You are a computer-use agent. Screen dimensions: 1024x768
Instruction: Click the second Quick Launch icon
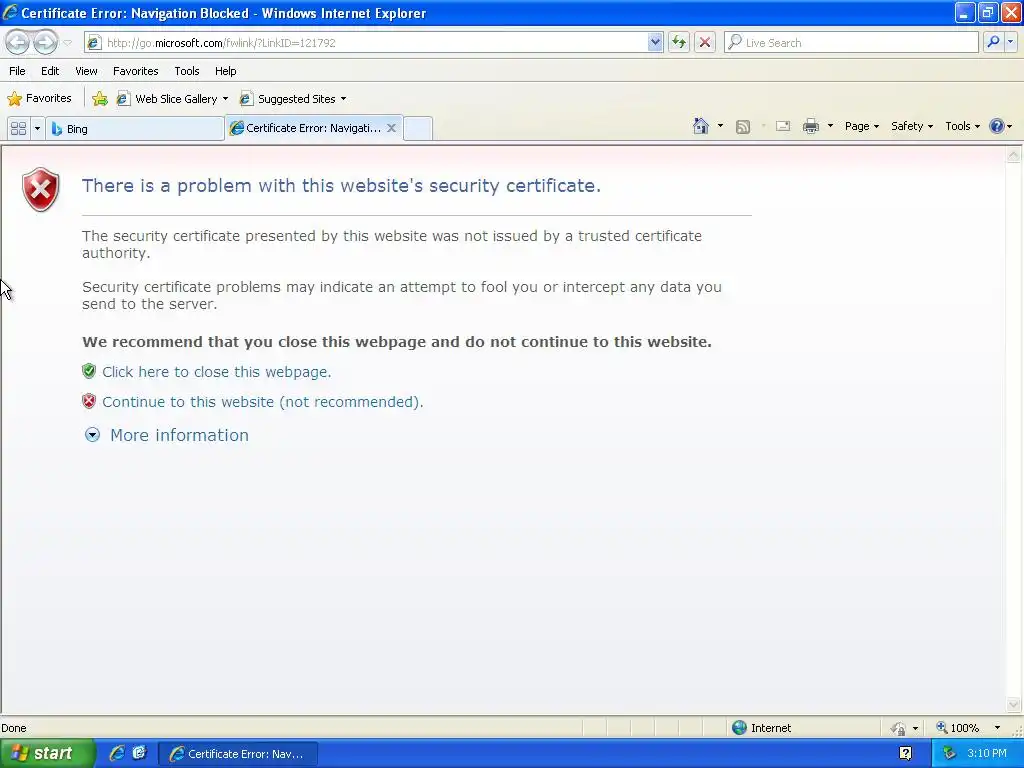[139, 753]
